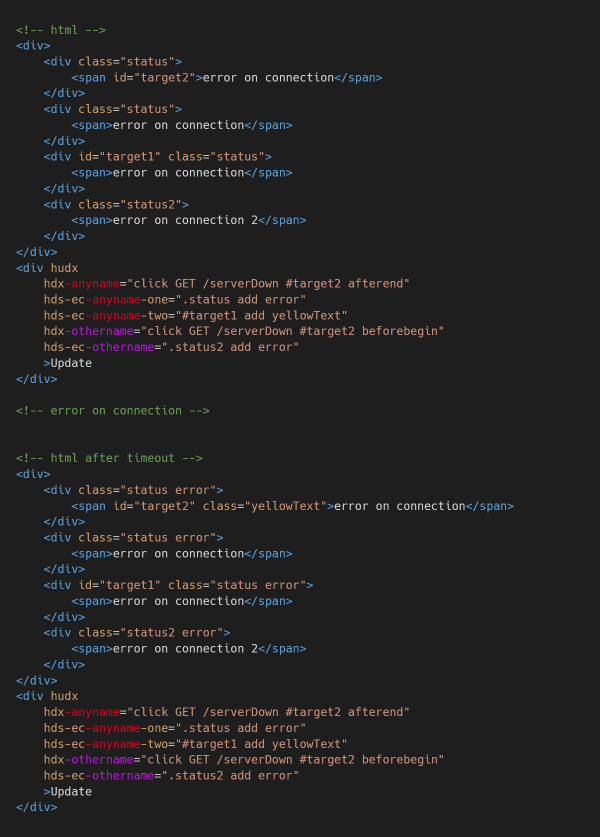Click the class="status2 error" div line
600x837 pixels.
point(137,633)
